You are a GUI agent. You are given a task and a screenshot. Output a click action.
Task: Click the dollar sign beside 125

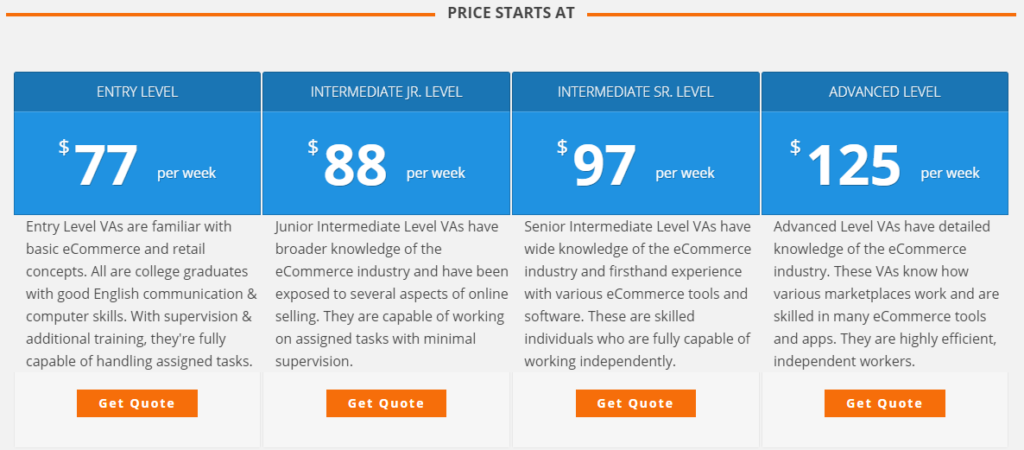click(x=795, y=148)
